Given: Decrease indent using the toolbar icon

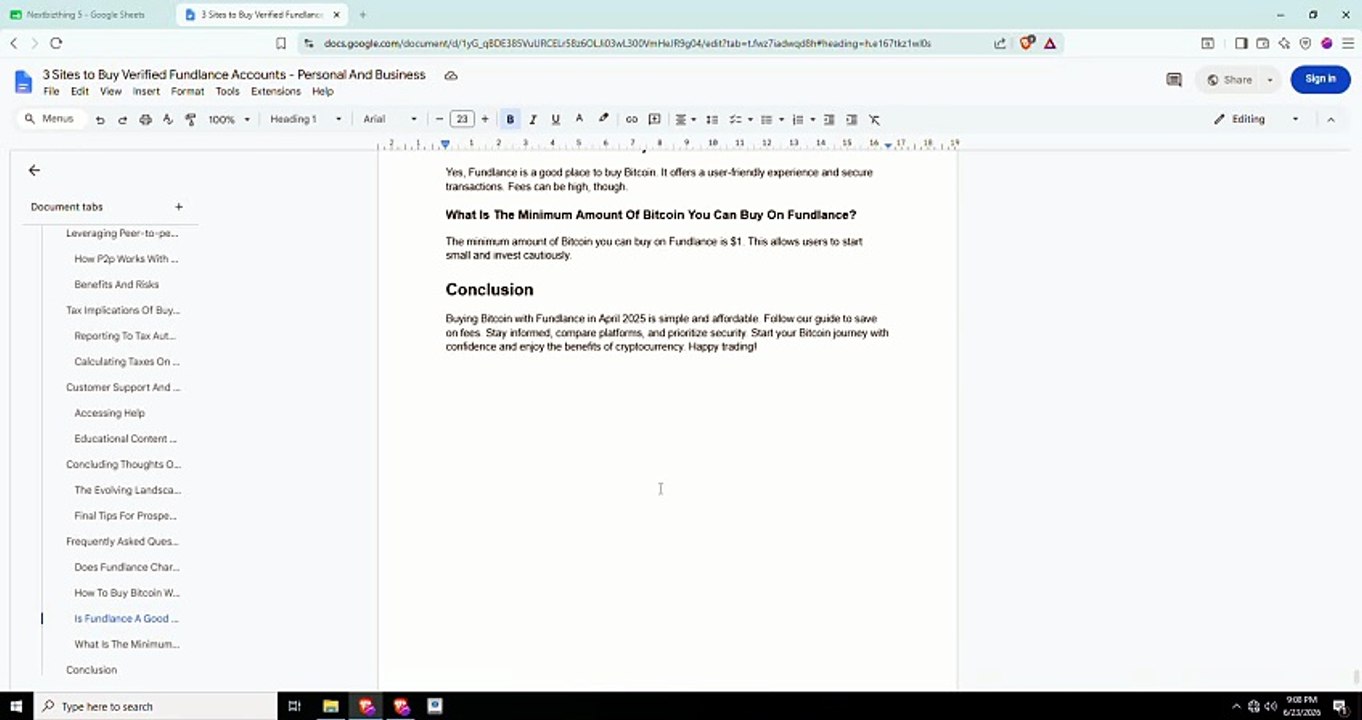Looking at the screenshot, I should 829,120.
